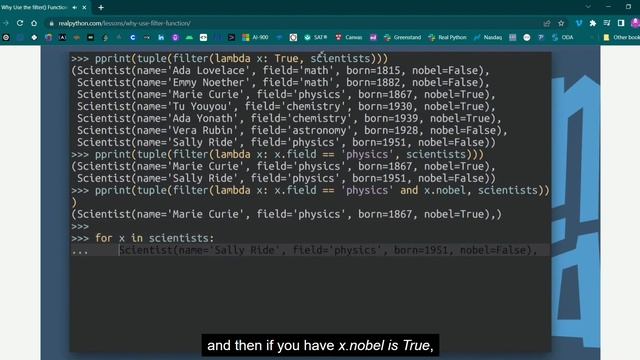The image size is (640, 360).
Task: Open the SAT bookmark
Action: tap(316, 37)
